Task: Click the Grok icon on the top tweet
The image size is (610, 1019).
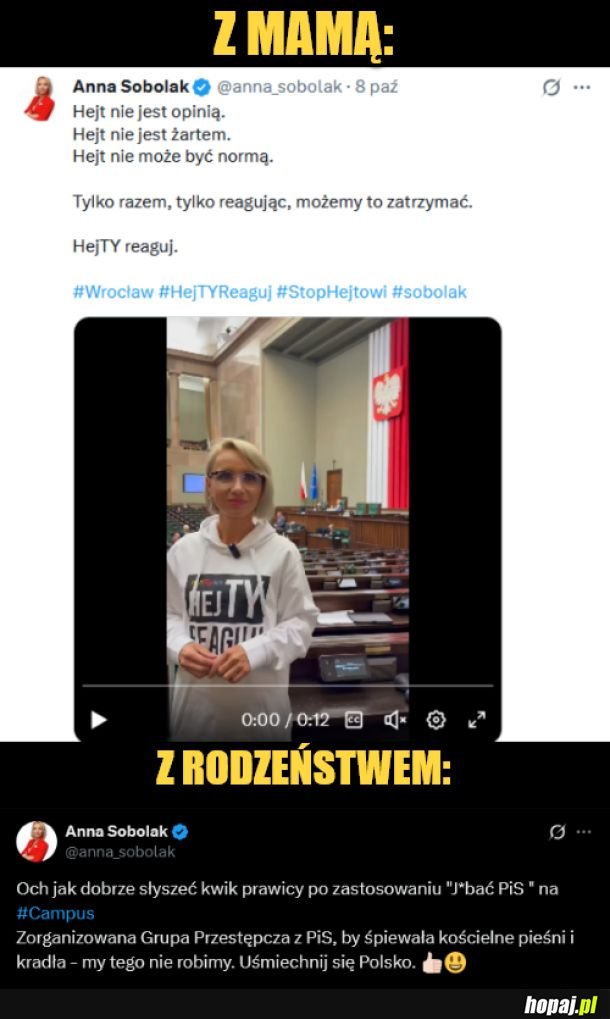Action: pos(552,87)
